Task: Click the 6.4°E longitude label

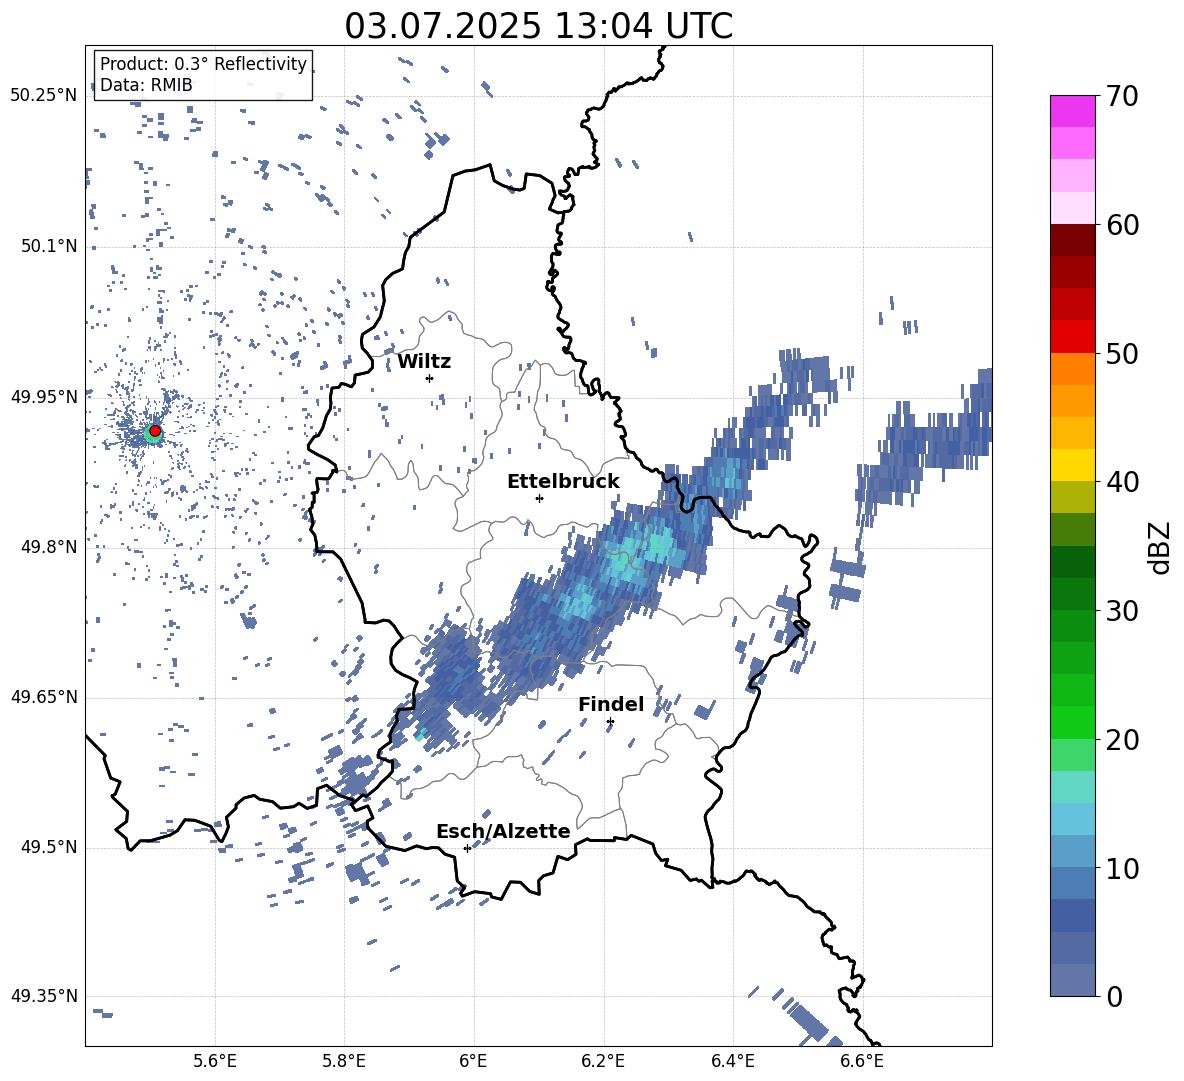Action: 733,1061
